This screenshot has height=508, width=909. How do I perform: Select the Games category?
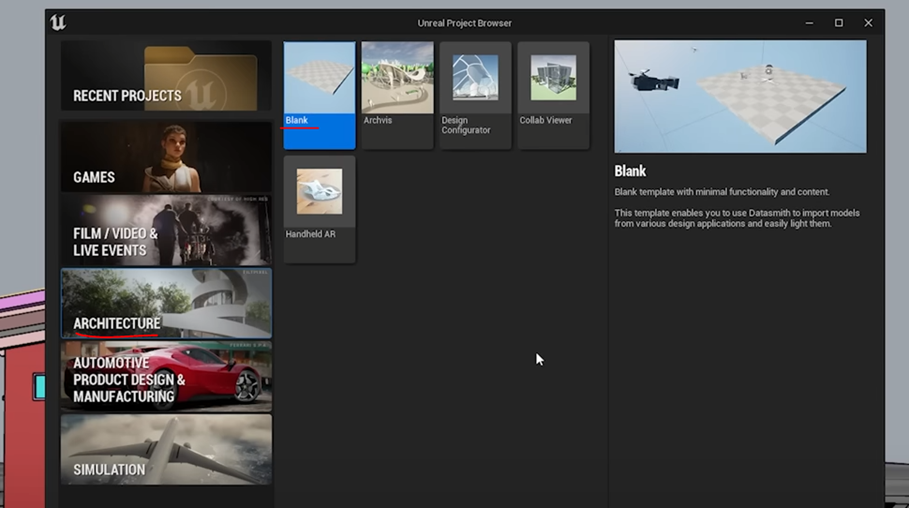coord(166,157)
